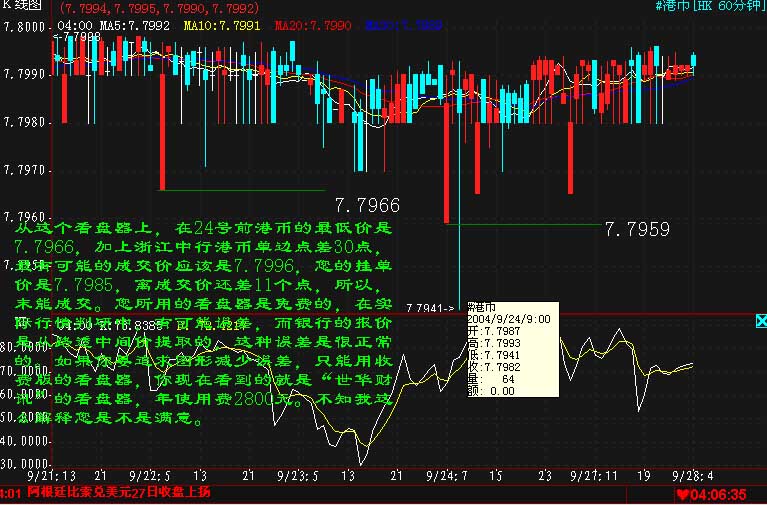
Task: Click the 7.8000 price axis label
Action: coord(24,26)
